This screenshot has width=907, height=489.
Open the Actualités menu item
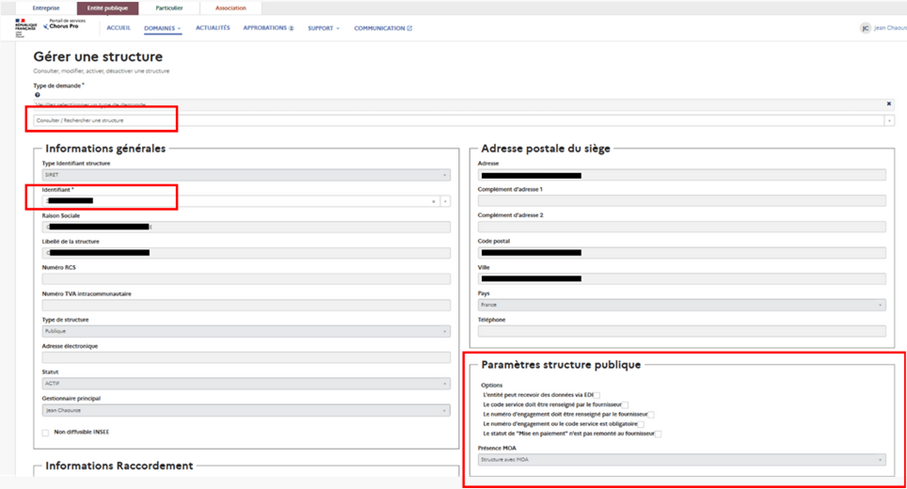(212, 28)
